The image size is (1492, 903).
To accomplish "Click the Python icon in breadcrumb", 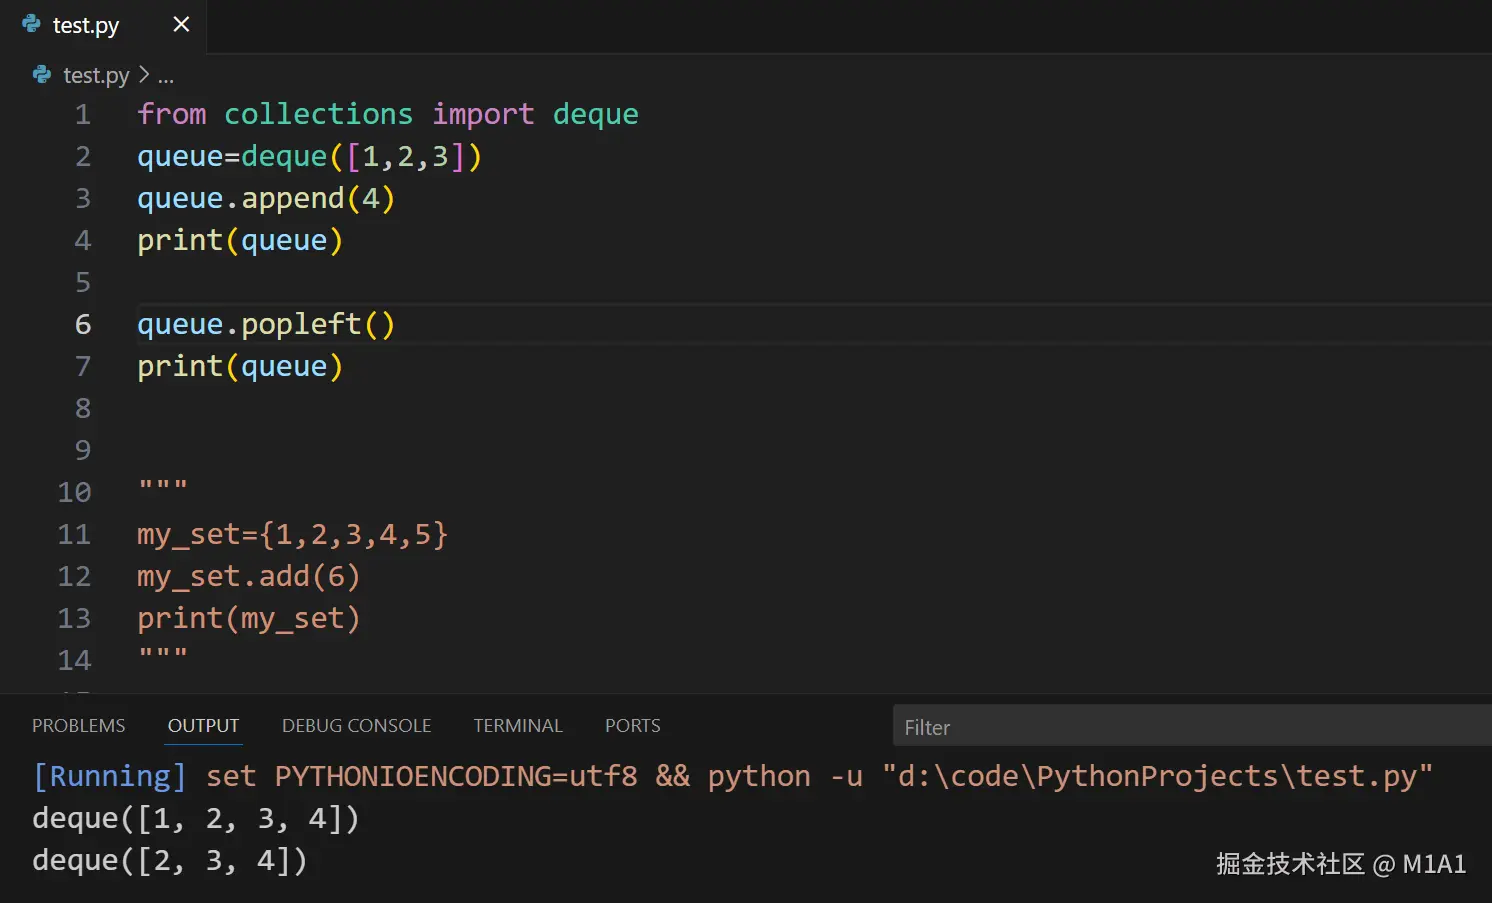I will (x=42, y=75).
